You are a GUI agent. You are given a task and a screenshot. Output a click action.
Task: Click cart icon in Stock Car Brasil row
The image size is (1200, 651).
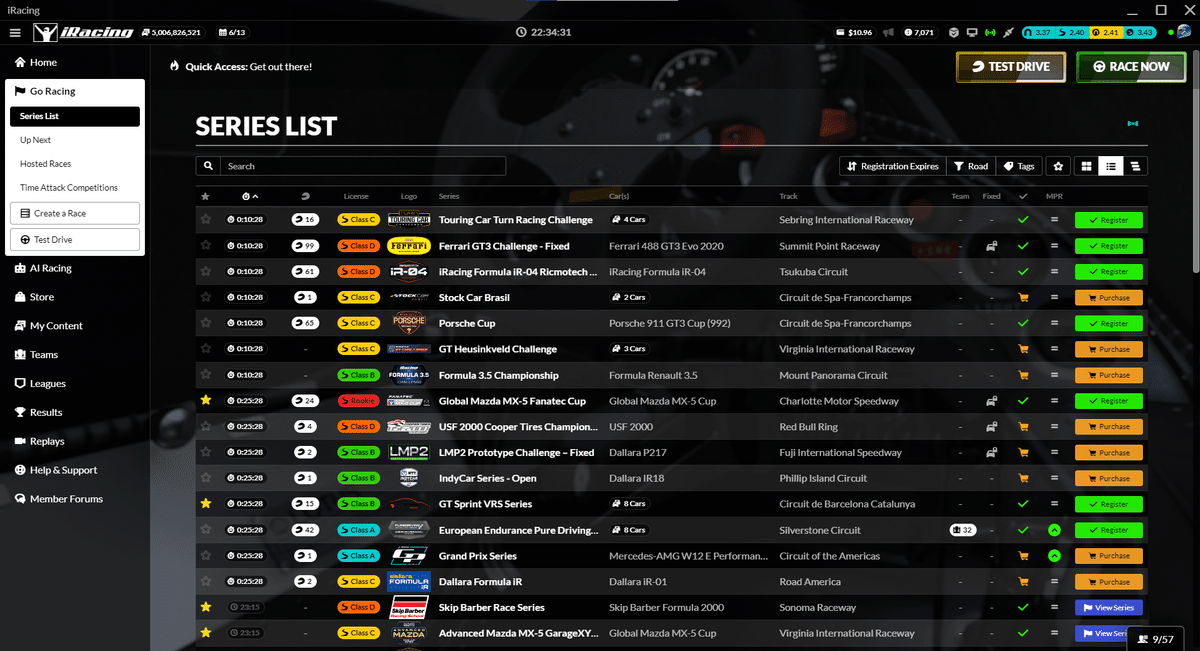click(1022, 297)
